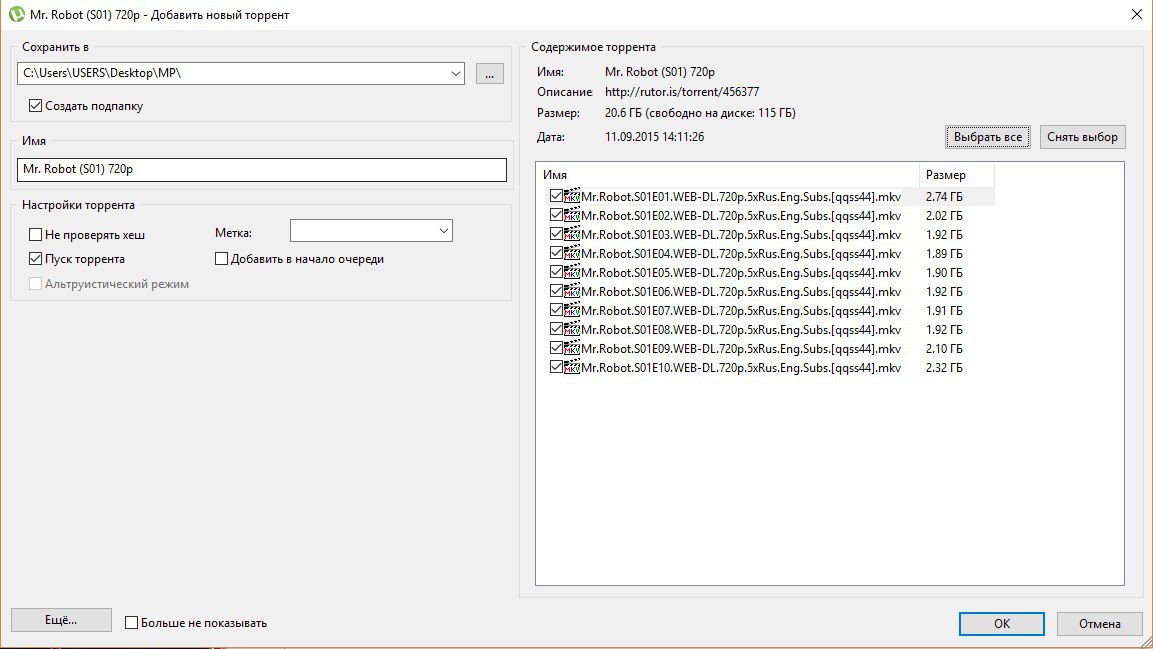
Task: Select Mr.Robot.S01E10 file name
Action: 740,367
